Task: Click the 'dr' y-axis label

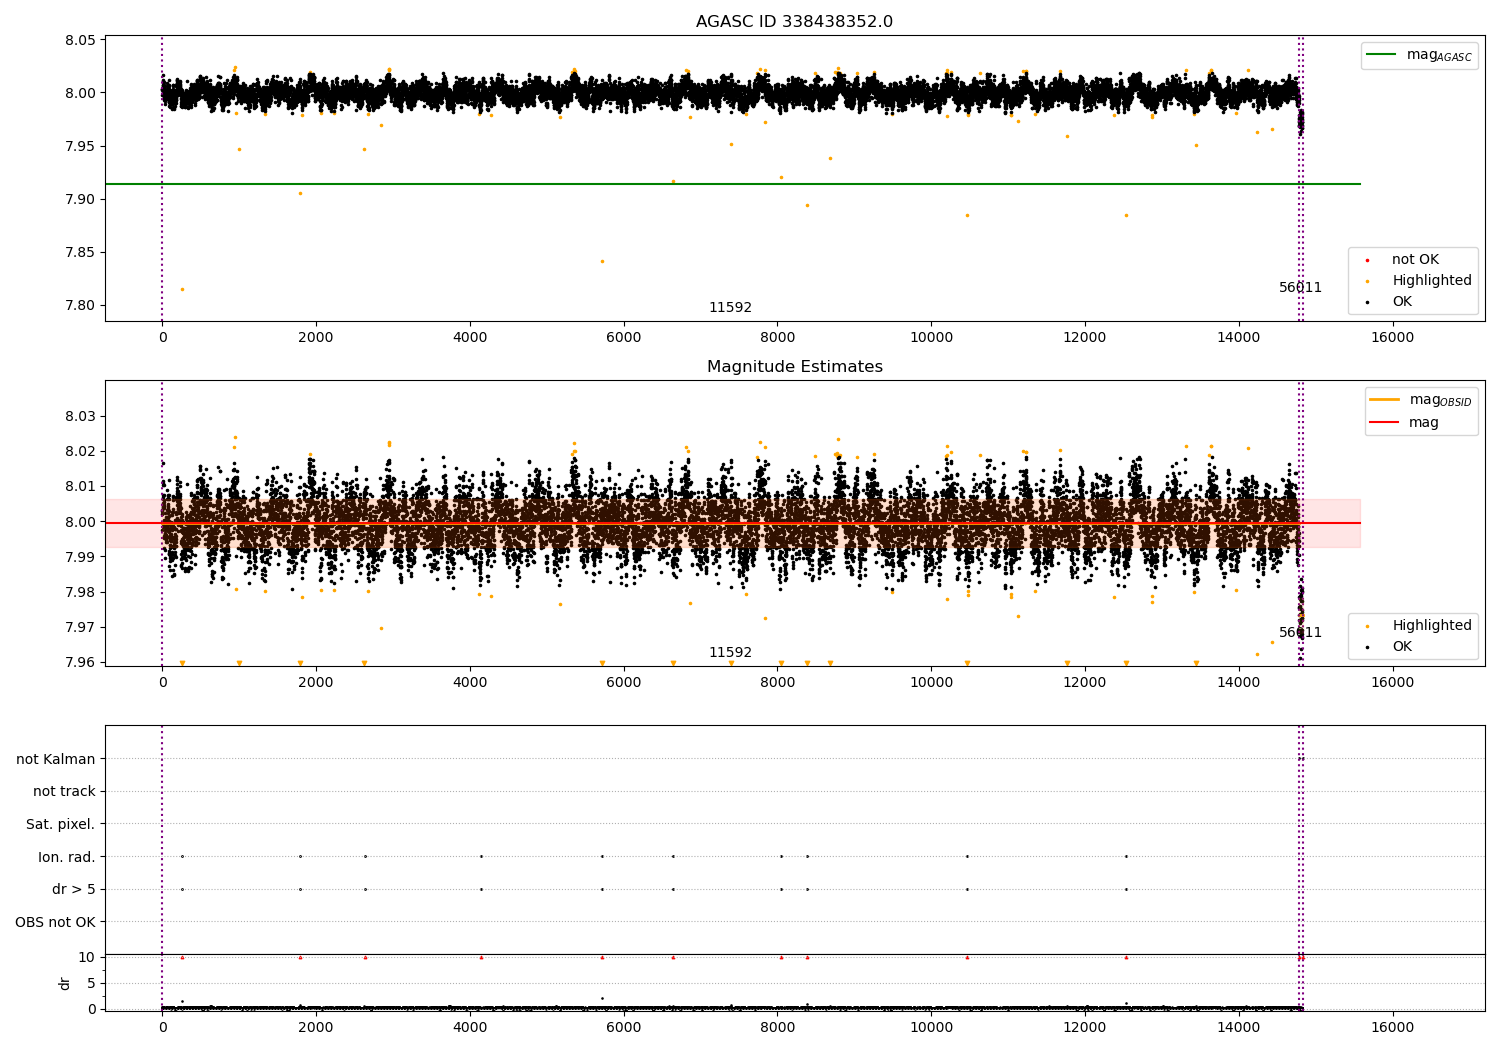Action: coord(65,983)
